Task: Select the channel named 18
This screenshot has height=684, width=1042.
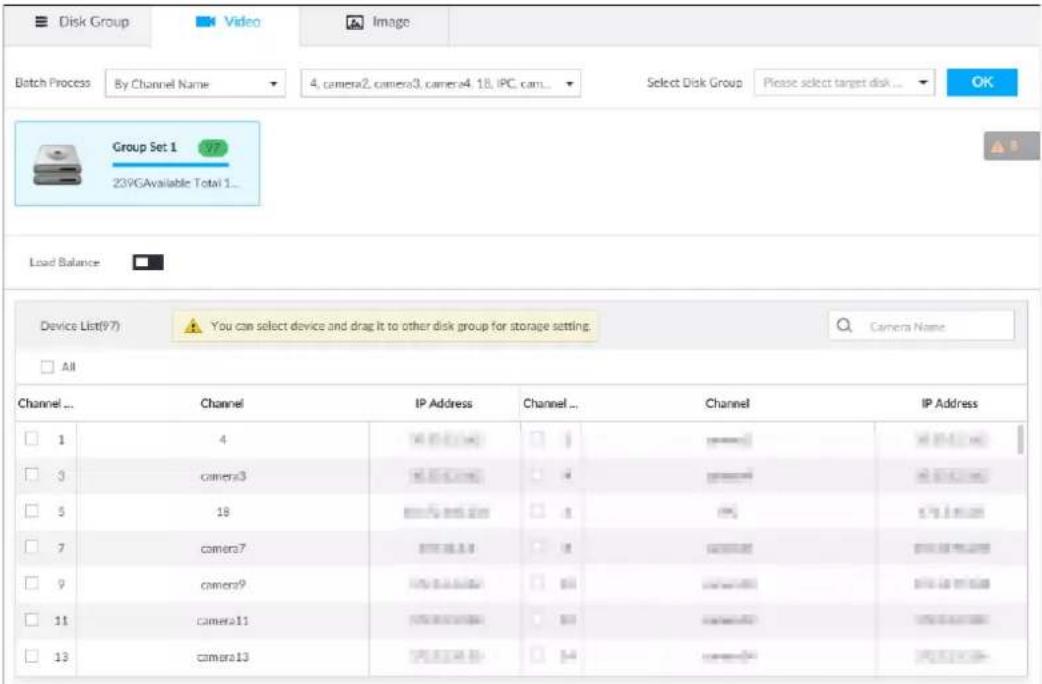Action: click(x=223, y=512)
